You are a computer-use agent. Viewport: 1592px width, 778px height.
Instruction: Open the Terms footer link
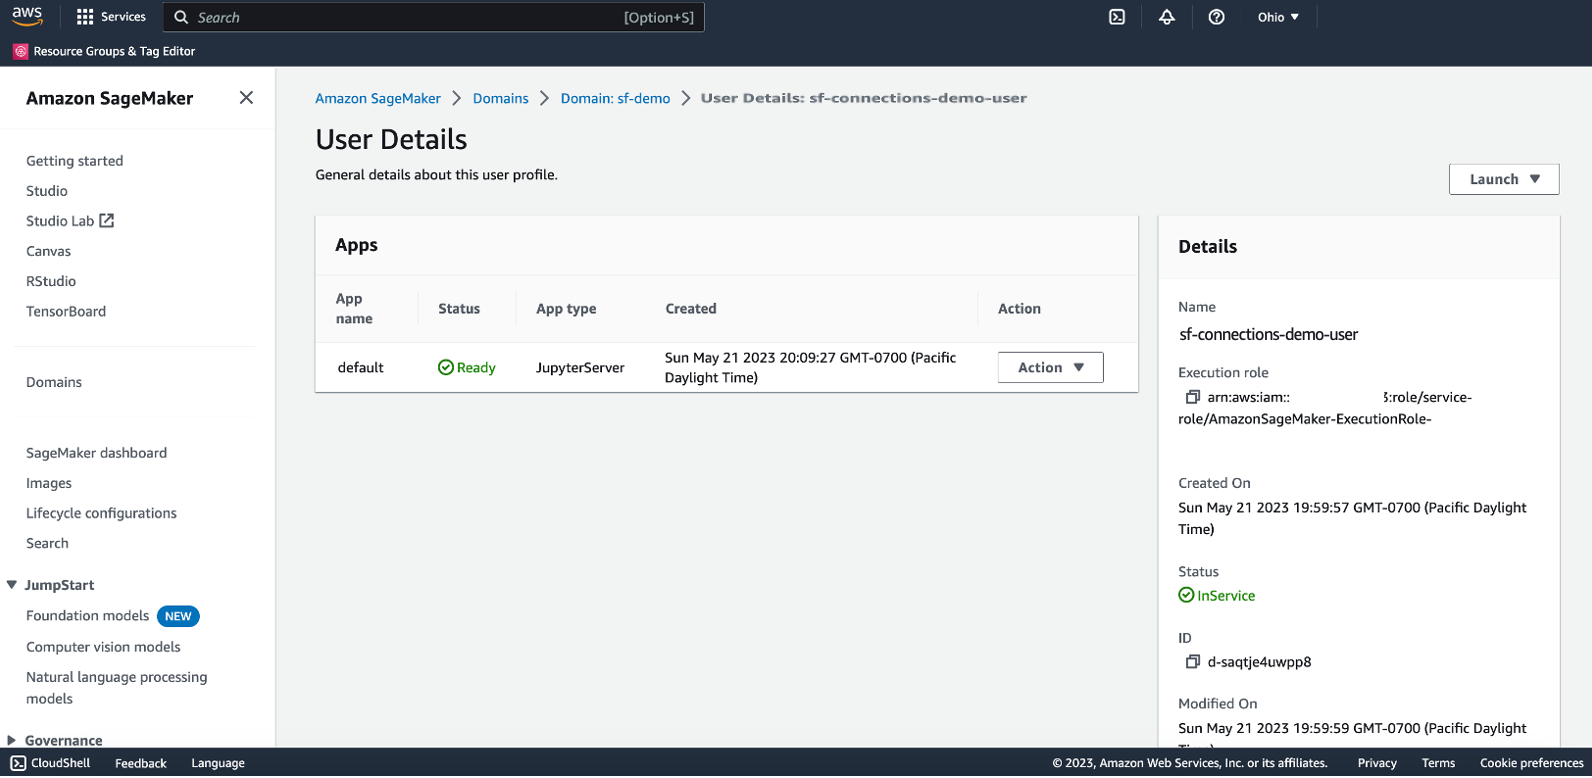(x=1439, y=763)
